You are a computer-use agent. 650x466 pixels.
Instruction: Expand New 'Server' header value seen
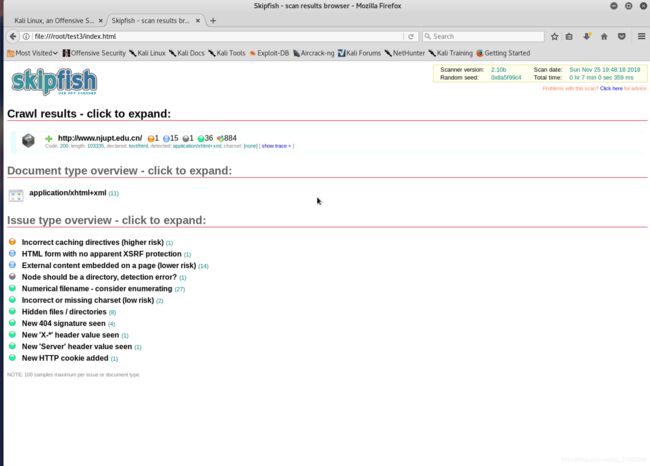[77, 347]
